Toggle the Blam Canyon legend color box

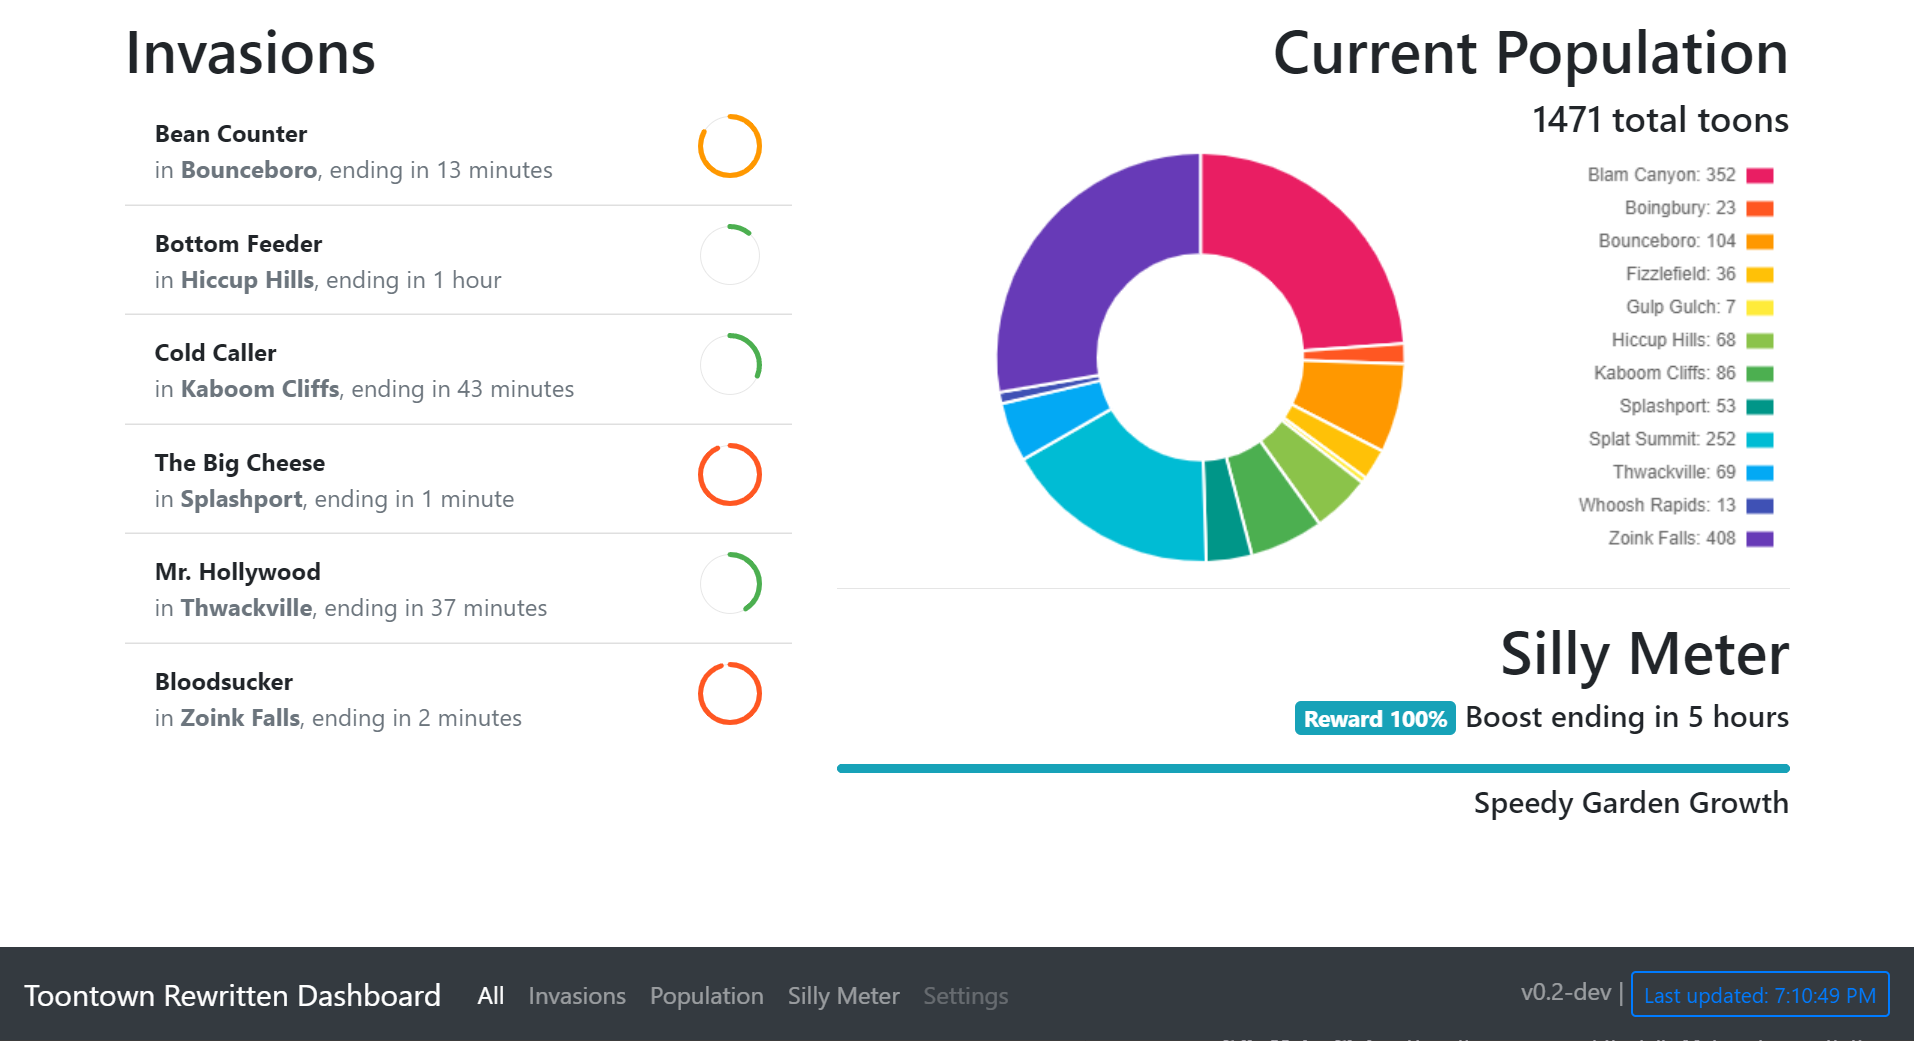1760,175
